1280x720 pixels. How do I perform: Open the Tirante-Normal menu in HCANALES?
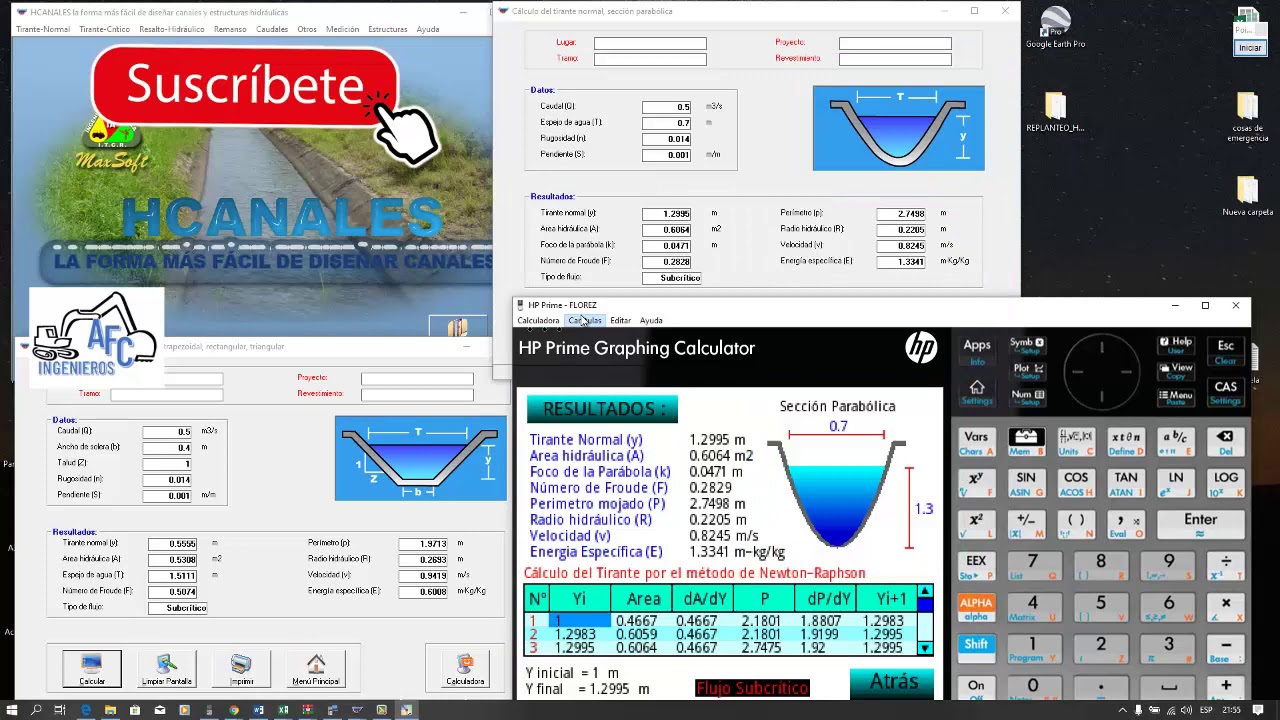click(x=43, y=29)
